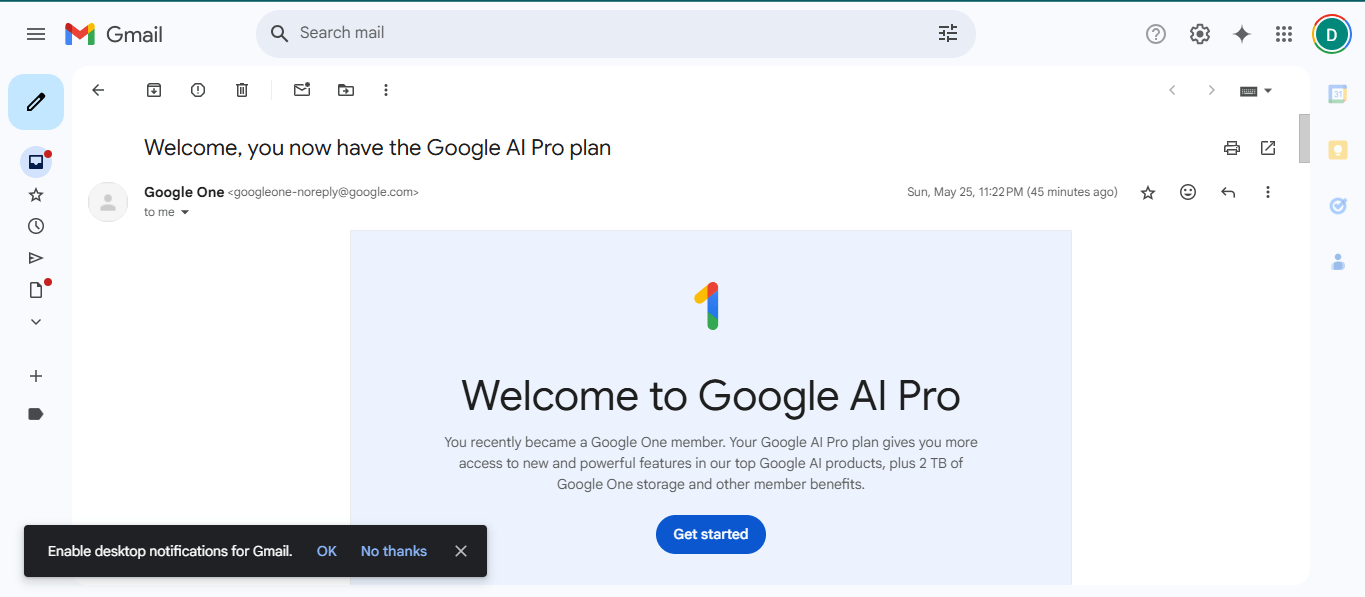
Task: Archive this email using the toolbar icon
Action: tap(154, 90)
